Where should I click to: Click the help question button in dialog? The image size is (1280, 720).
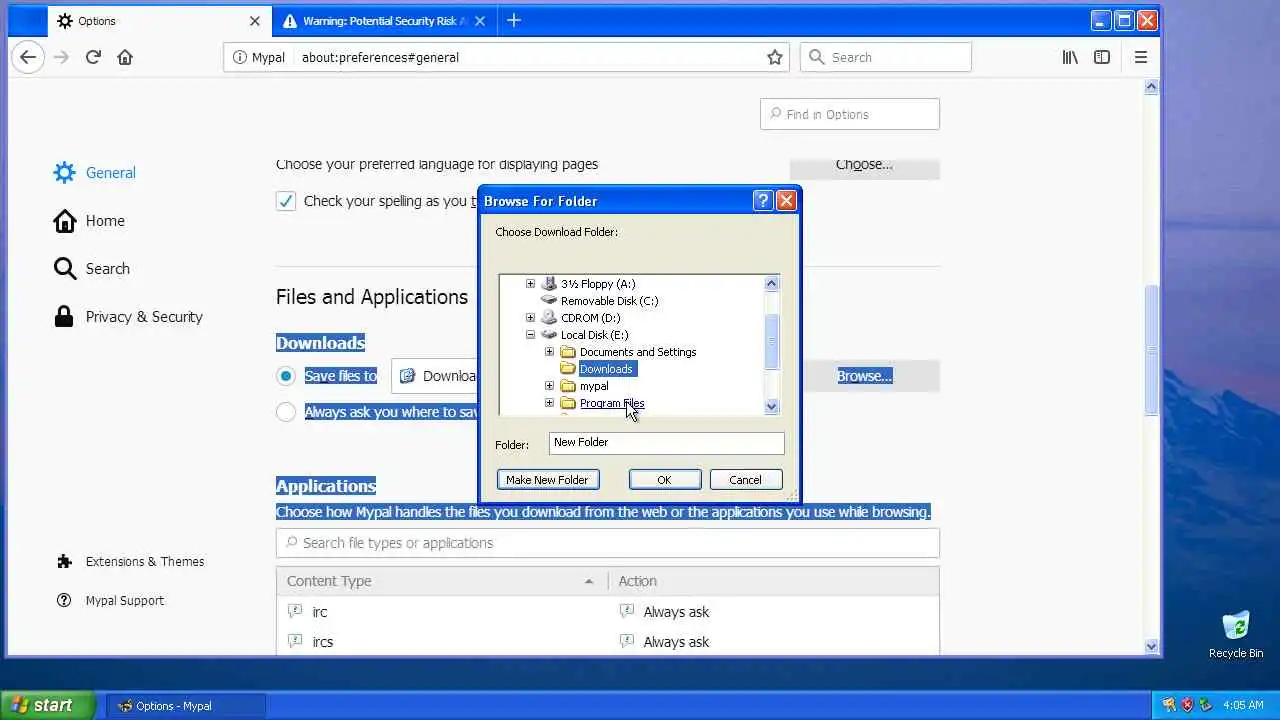coord(763,200)
